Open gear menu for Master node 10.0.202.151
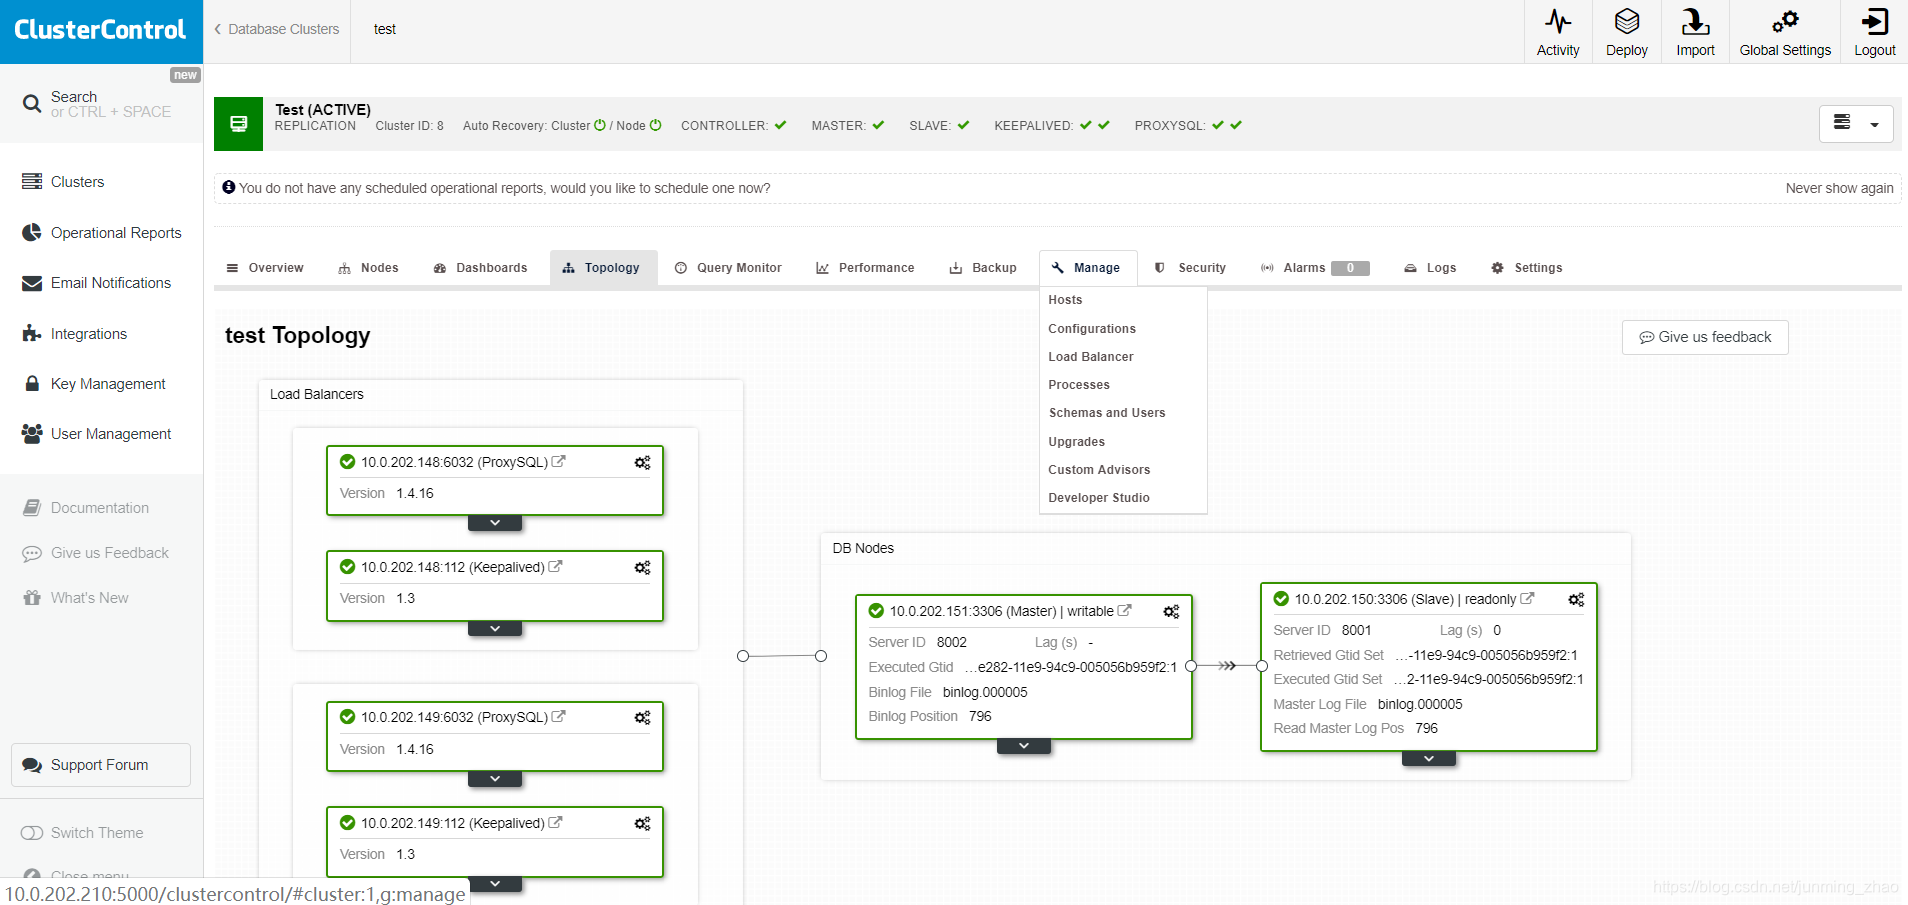Viewport: 1908px width, 905px height. pyautogui.click(x=1171, y=611)
